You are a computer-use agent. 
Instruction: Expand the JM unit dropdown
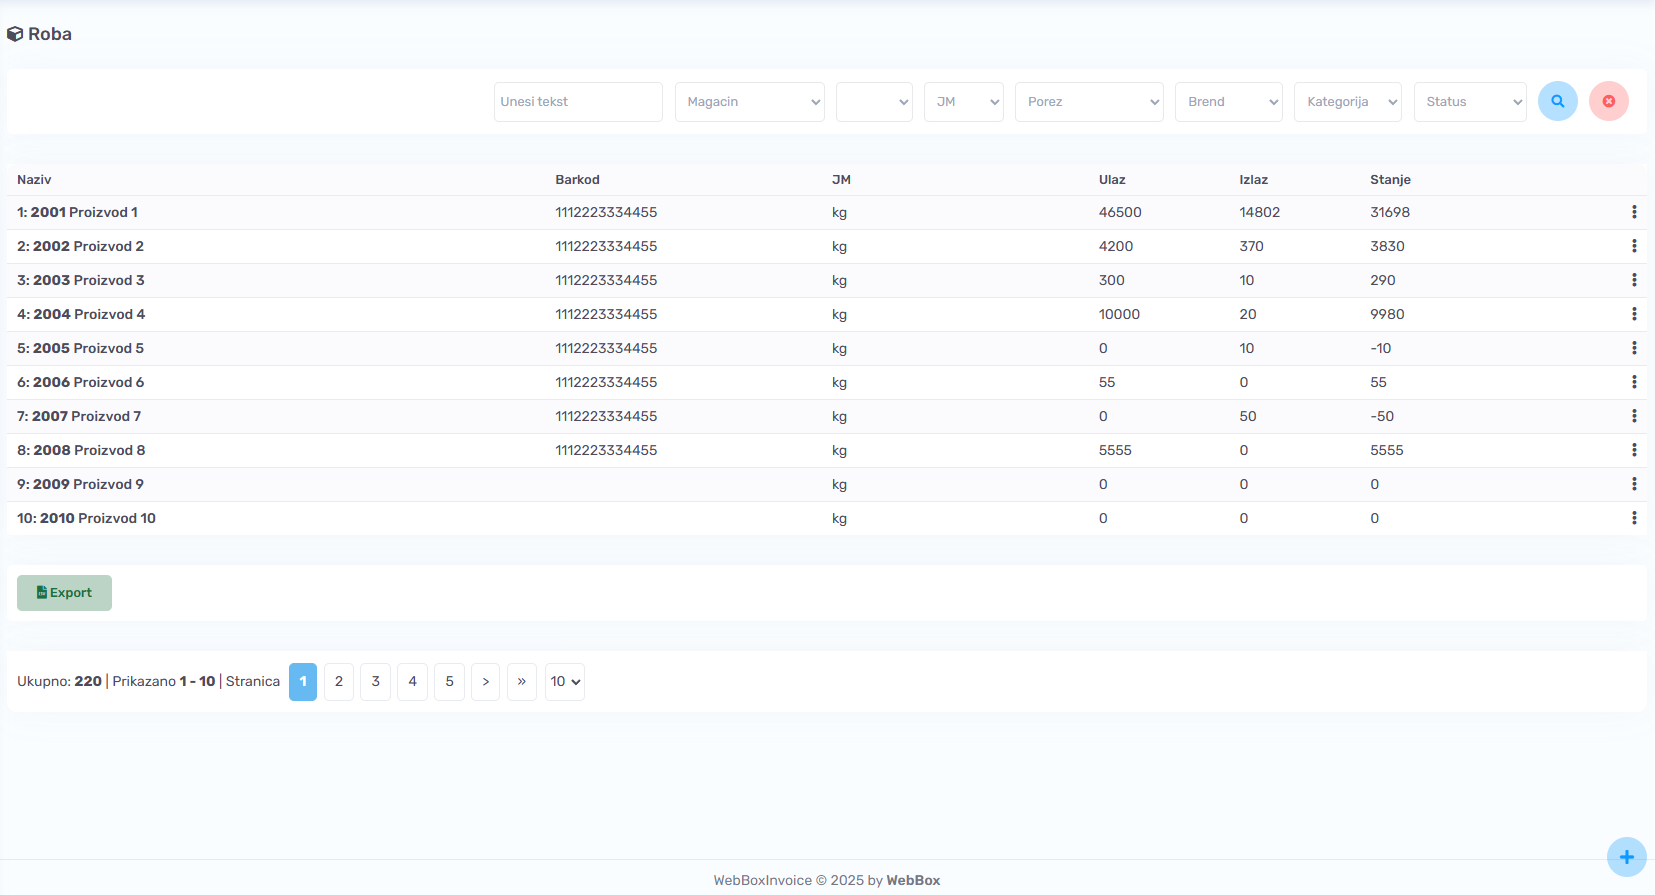[963, 102]
